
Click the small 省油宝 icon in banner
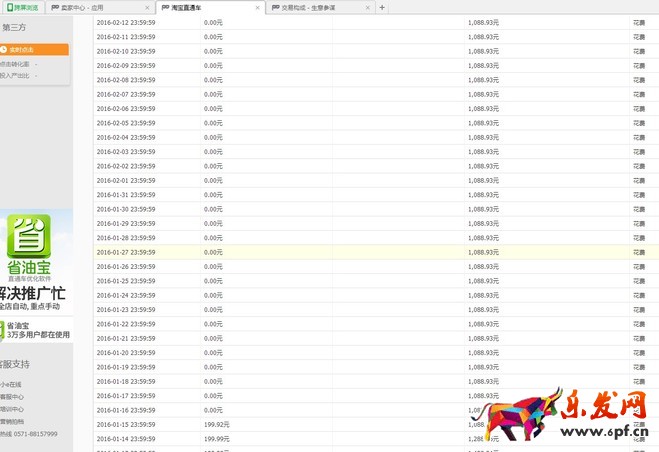[x=5, y=332]
